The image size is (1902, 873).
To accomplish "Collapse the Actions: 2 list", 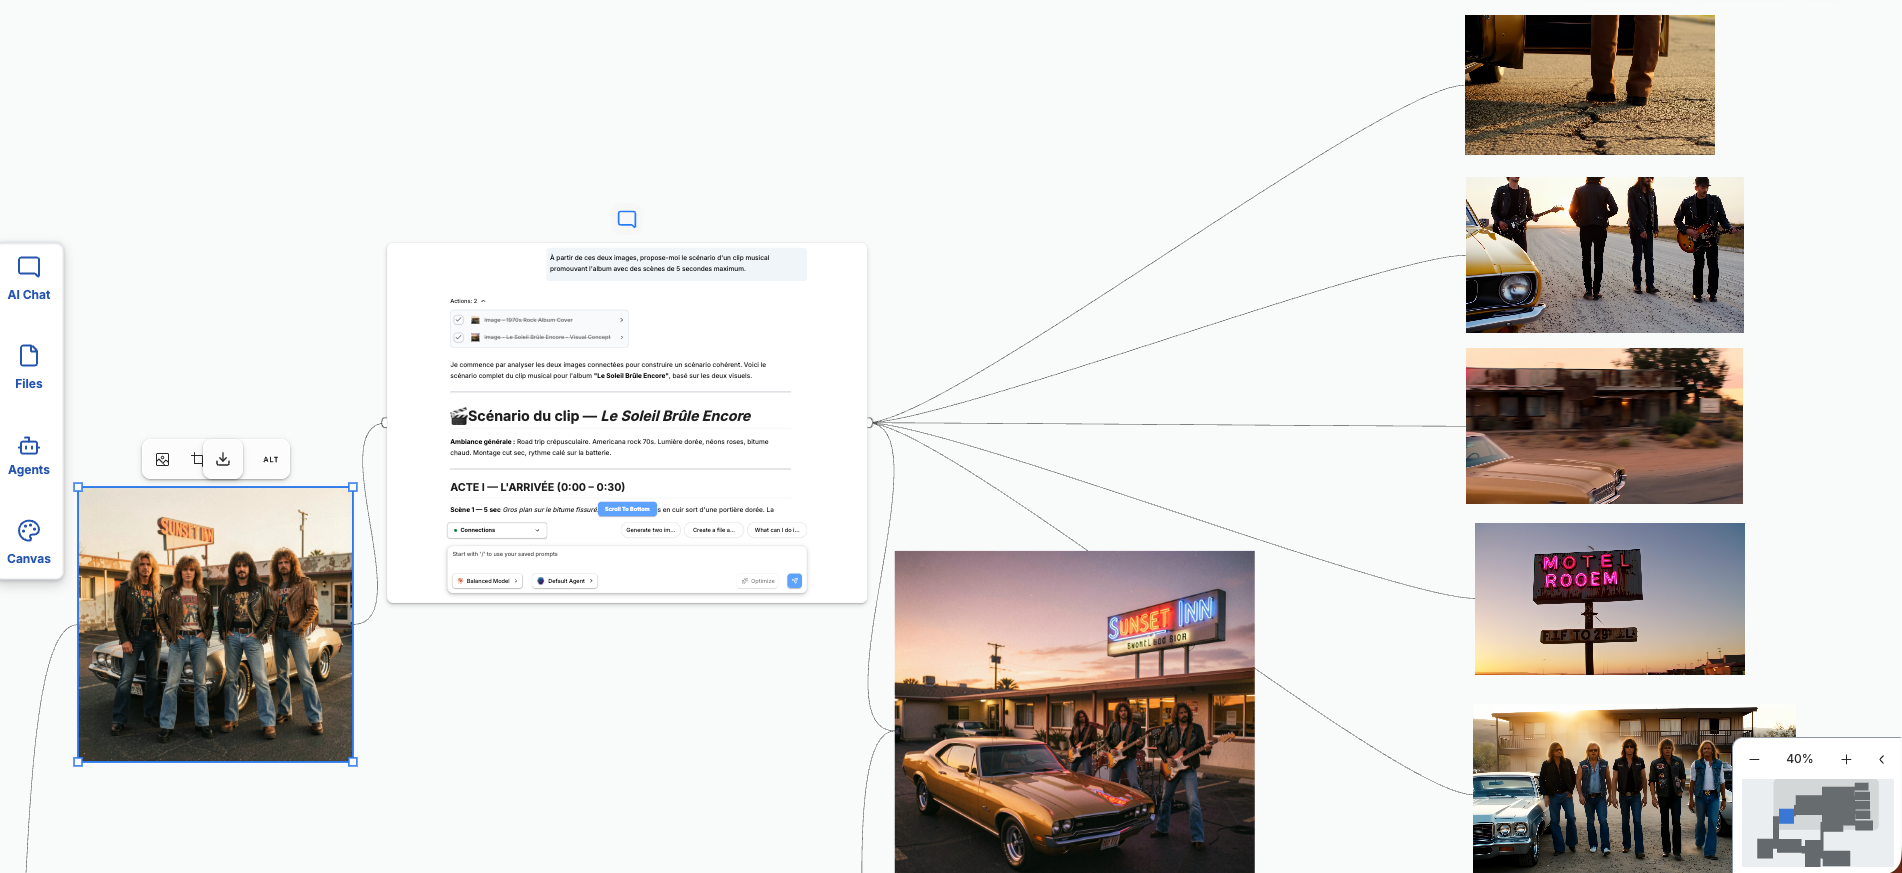I will (x=483, y=301).
